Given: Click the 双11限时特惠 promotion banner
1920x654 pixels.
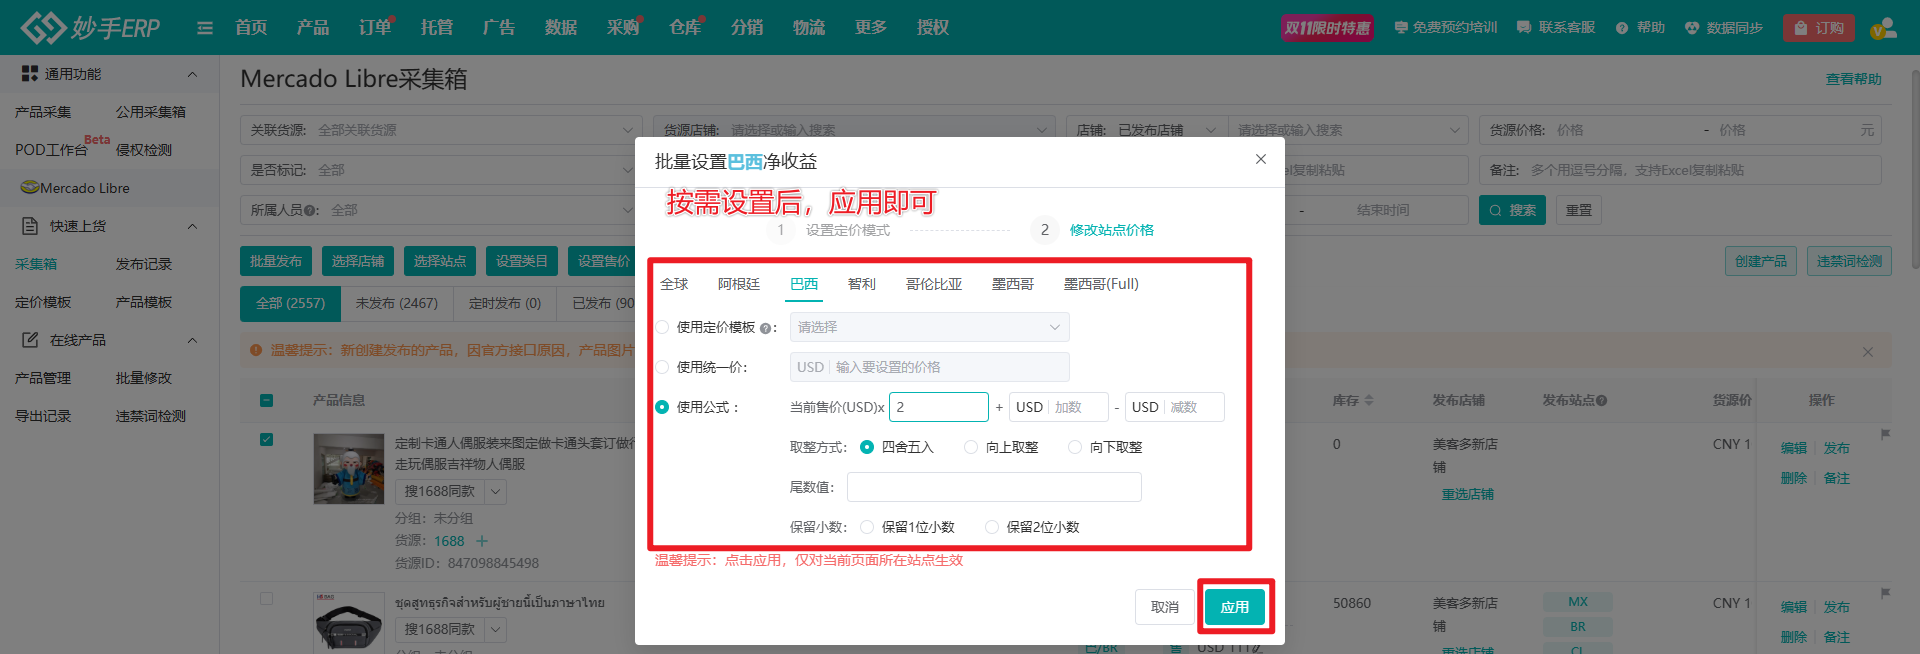Looking at the screenshot, I should tap(1327, 28).
